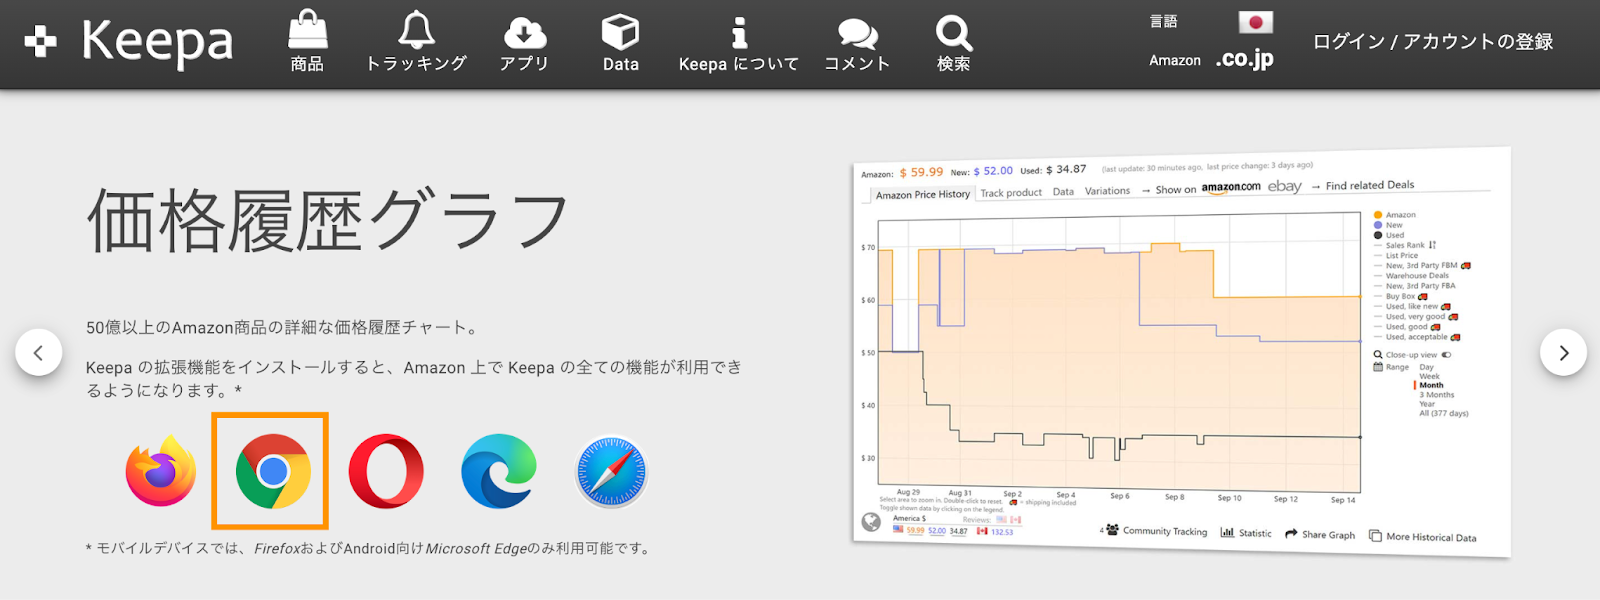Select the Week range option
Image resolution: width=1600 pixels, height=600 pixels.
(1429, 376)
